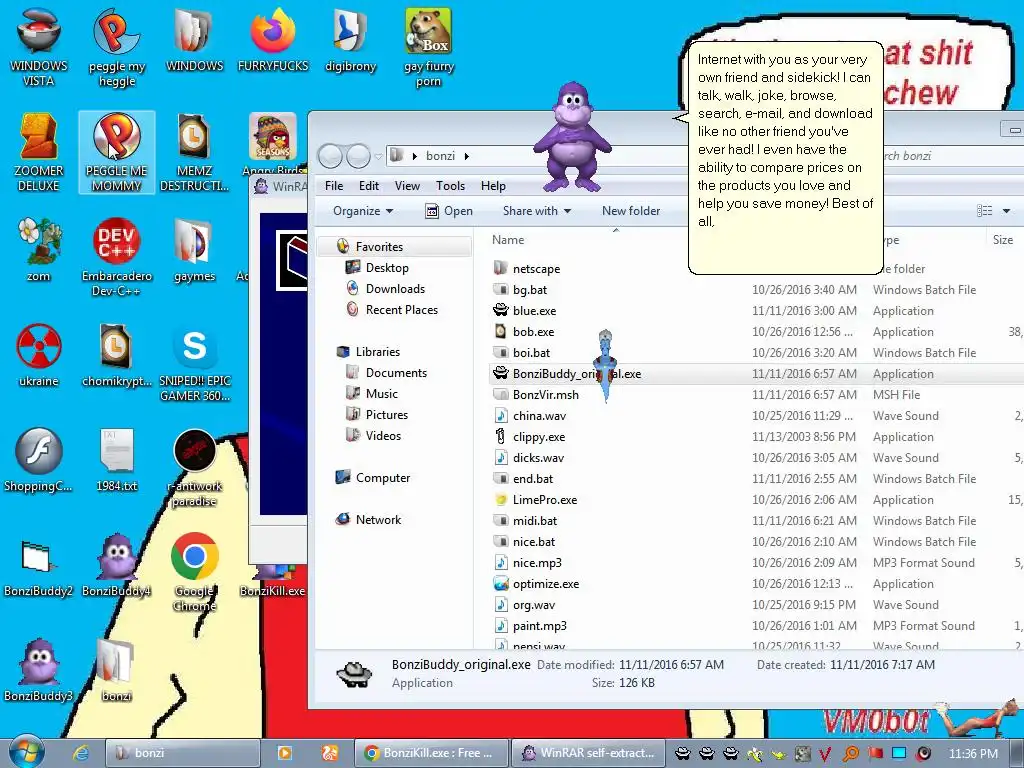Select the MEMZ DESTRUCTI... desktop icon
1024x768 pixels.
tap(194, 152)
